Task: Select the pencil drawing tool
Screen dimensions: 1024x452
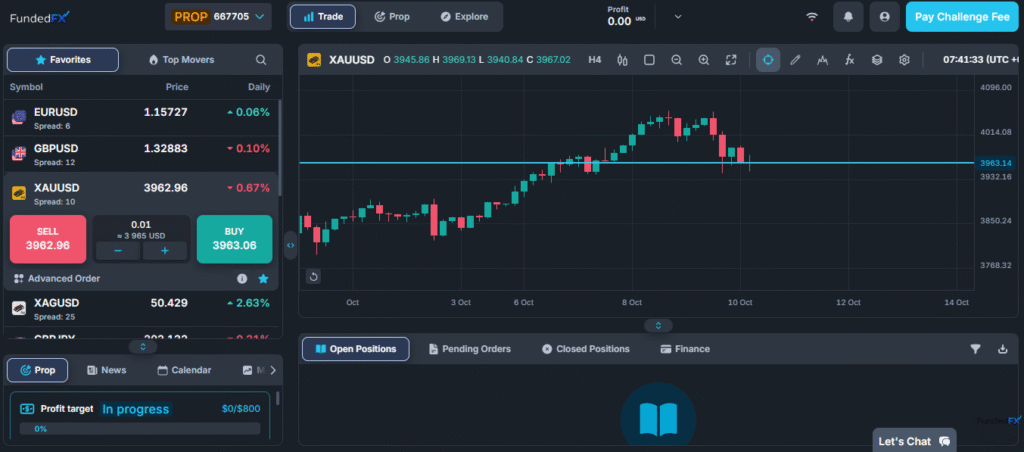Action: [x=796, y=60]
